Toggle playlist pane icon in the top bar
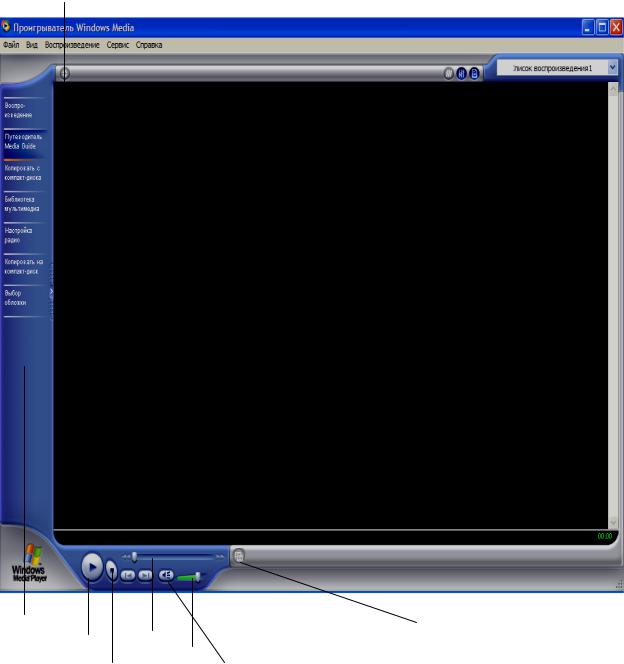The height and width of the screenshot is (664, 624). (x=474, y=74)
